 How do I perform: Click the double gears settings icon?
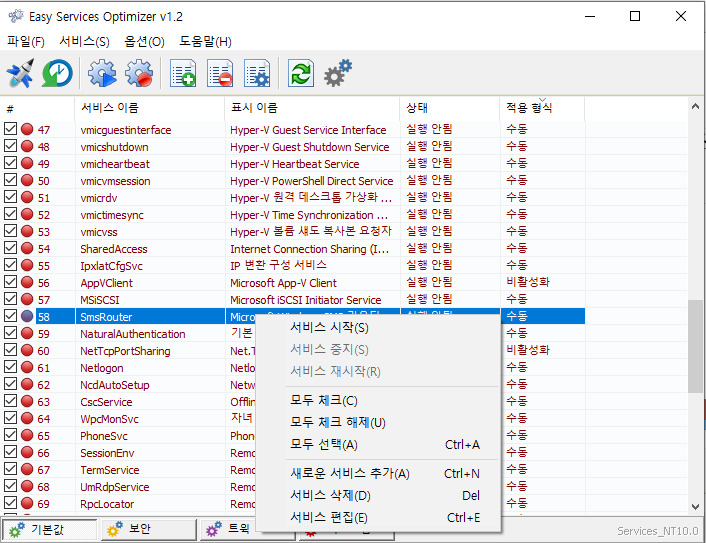click(338, 73)
